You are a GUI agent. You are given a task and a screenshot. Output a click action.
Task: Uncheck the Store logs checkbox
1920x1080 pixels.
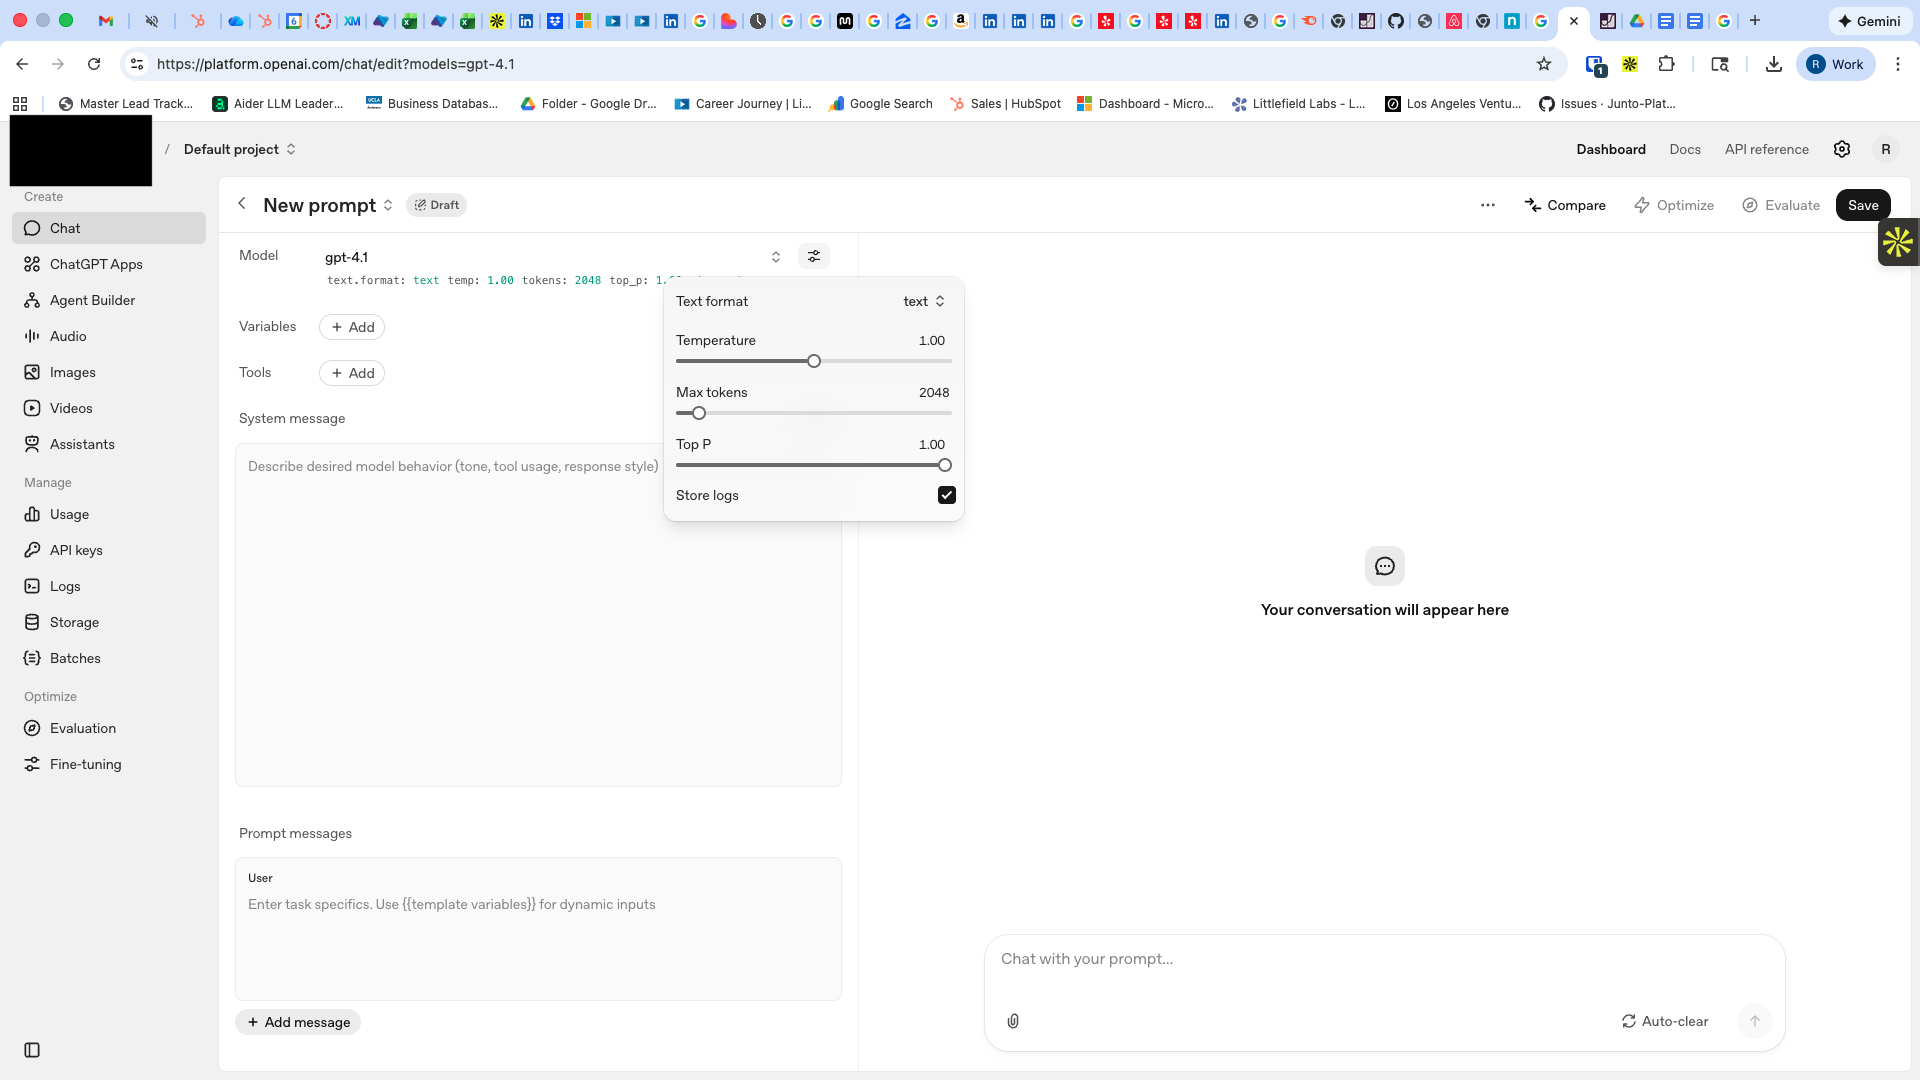point(946,495)
